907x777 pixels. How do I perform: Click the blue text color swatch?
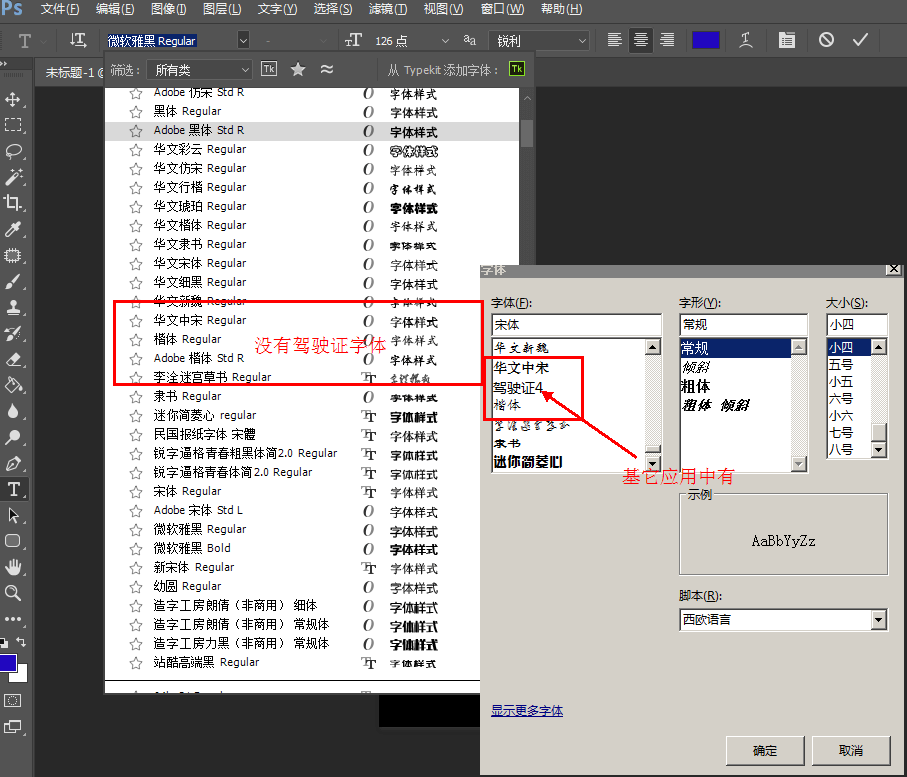point(706,40)
